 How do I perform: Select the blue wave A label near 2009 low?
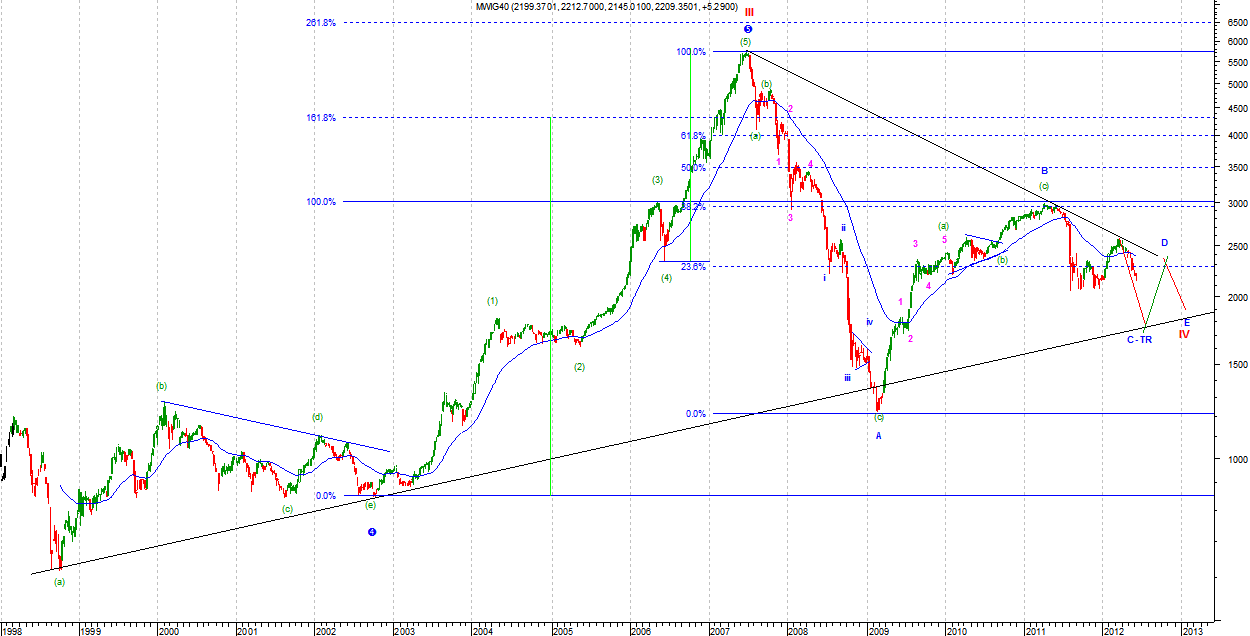879,436
